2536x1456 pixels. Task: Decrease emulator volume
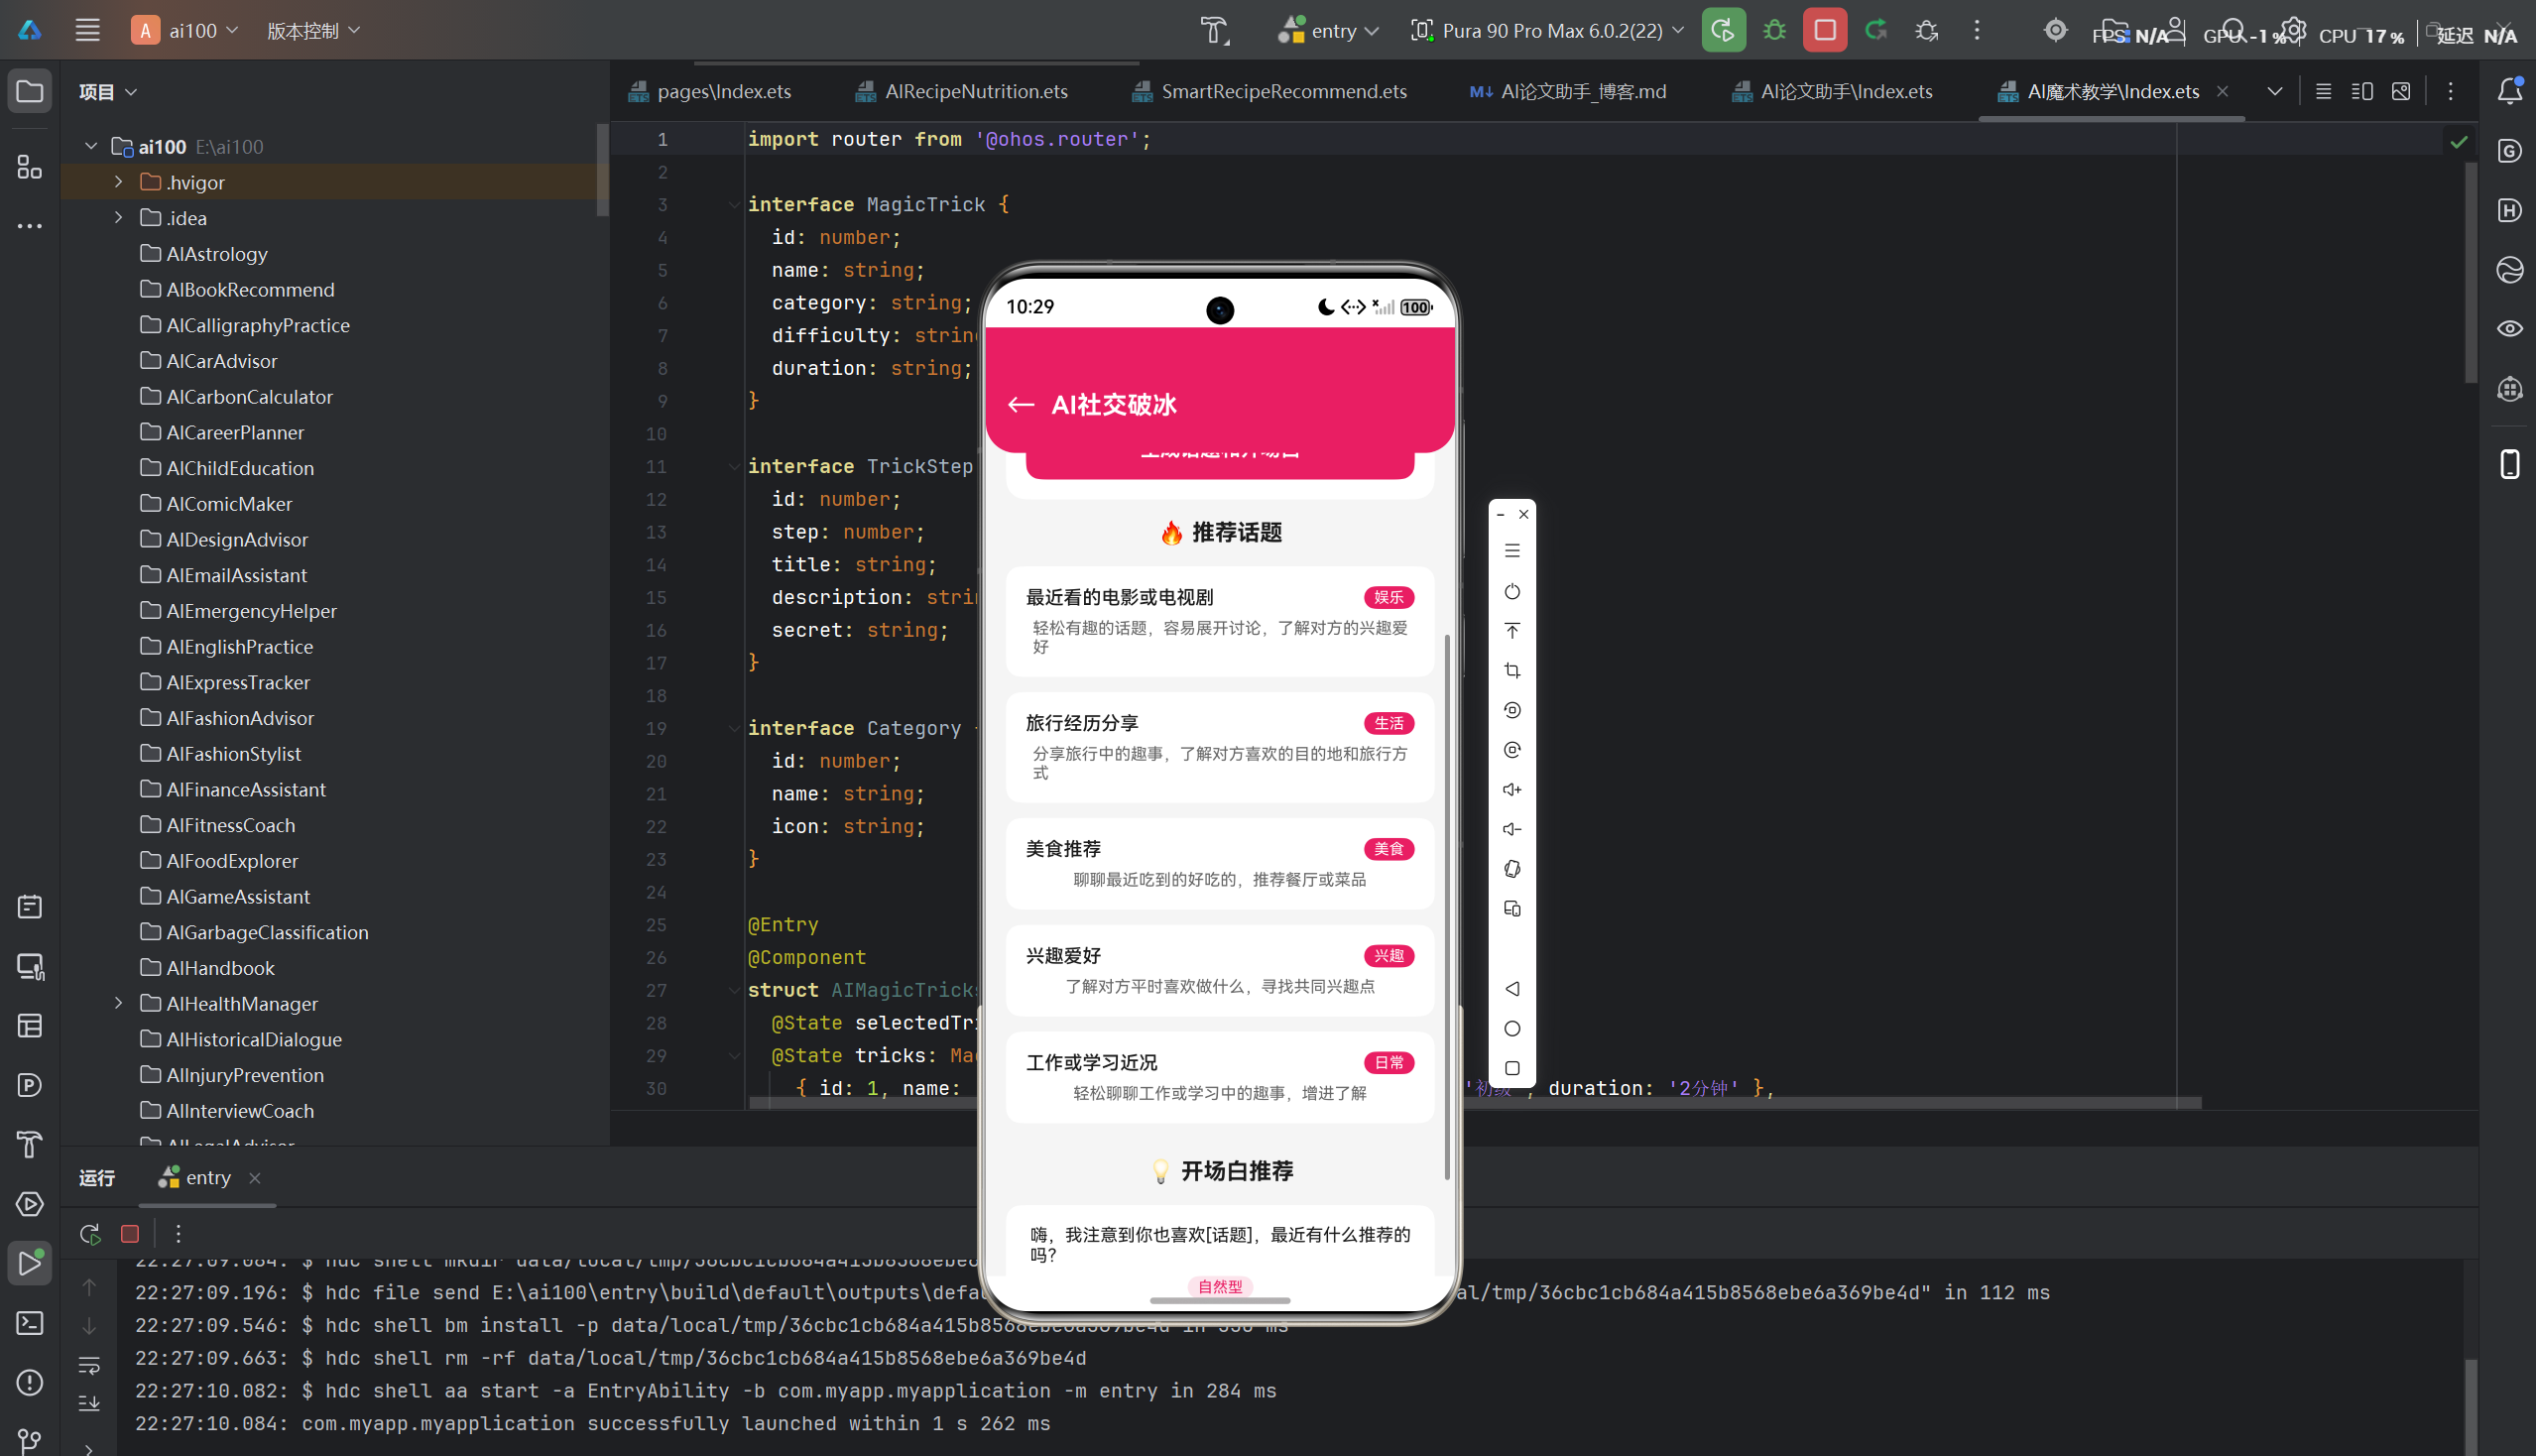click(1512, 829)
